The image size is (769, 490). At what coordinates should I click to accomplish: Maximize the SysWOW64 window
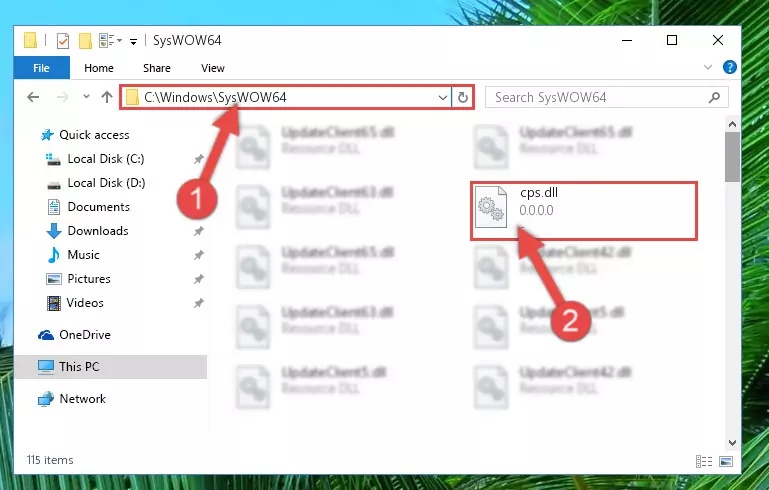click(672, 40)
